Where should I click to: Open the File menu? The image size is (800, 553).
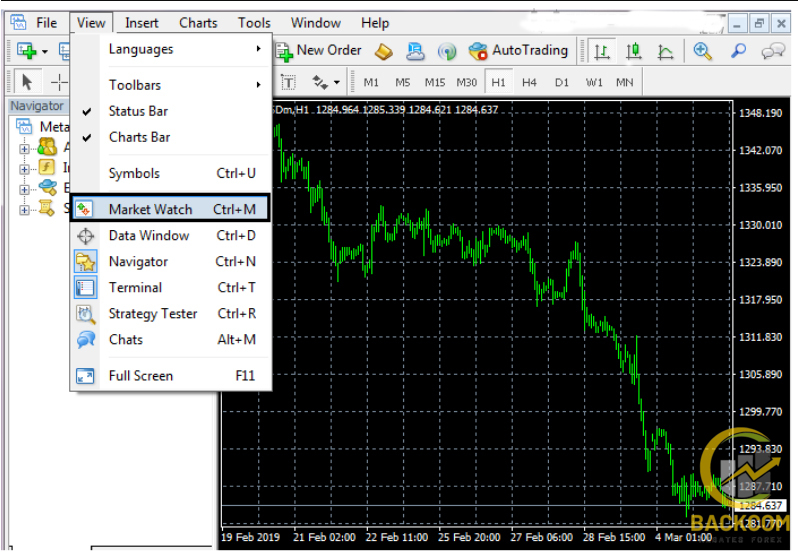pyautogui.click(x=46, y=23)
